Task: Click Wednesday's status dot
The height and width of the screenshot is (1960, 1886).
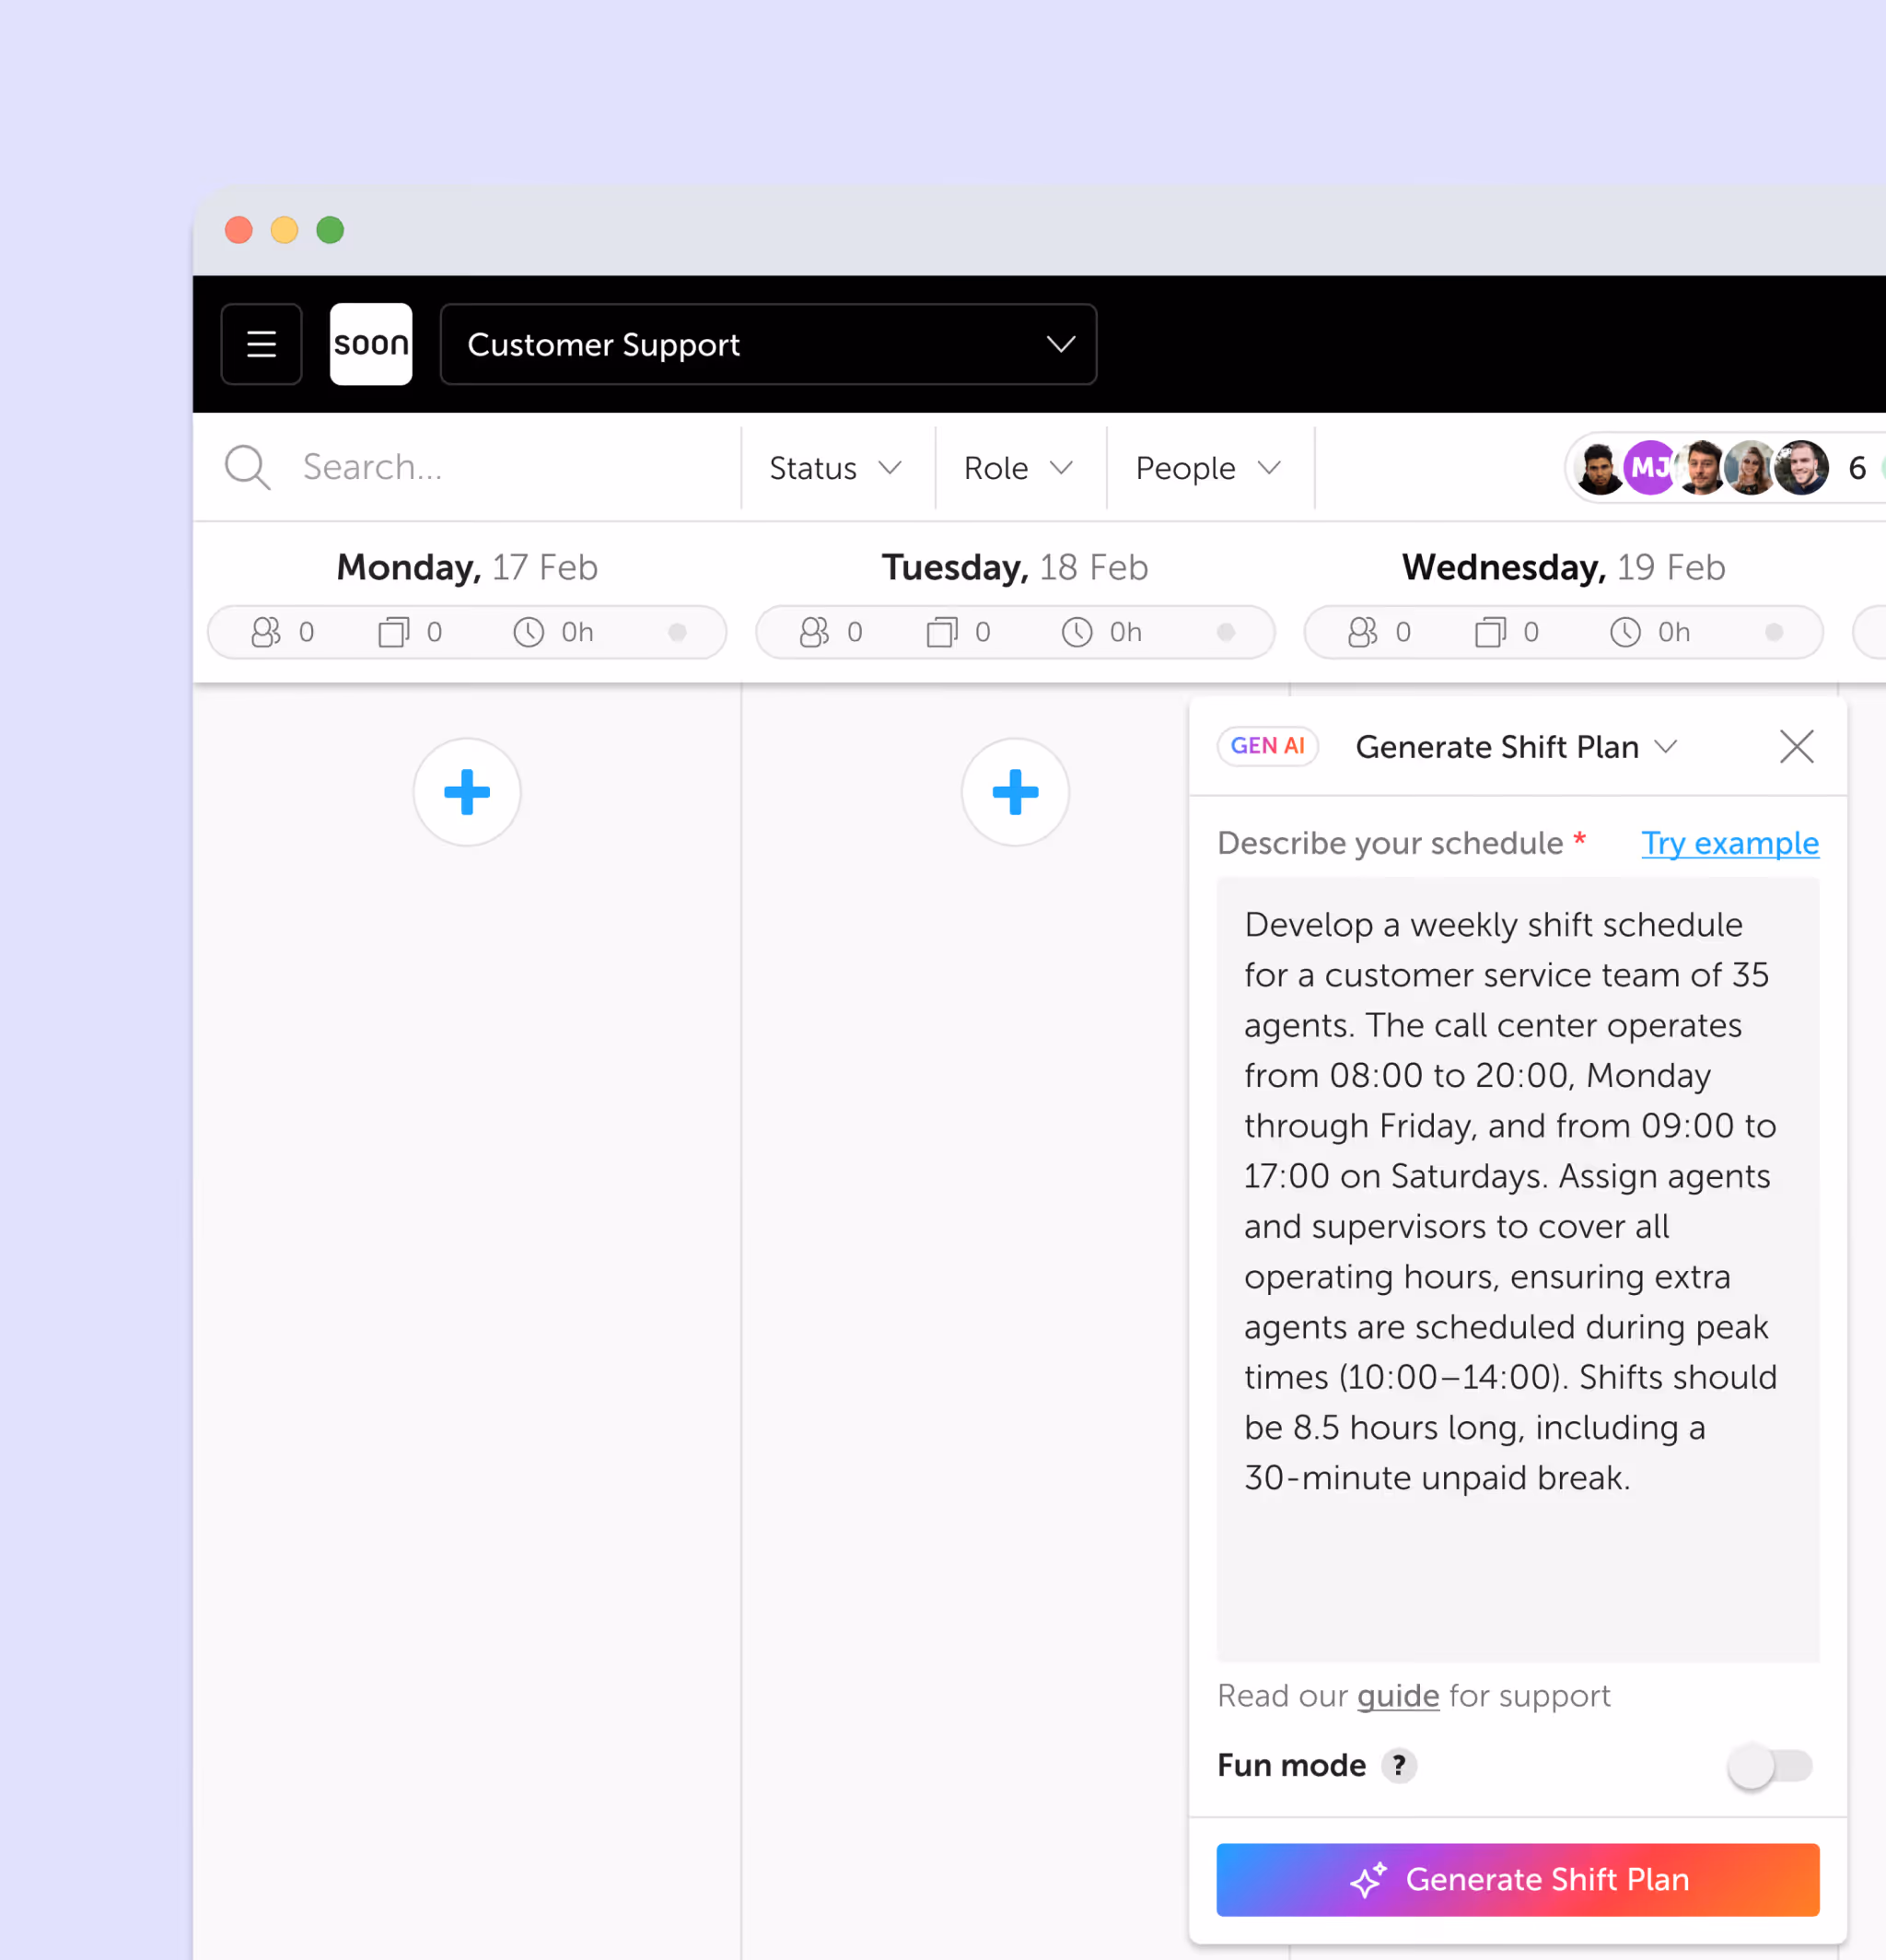Action: 1774,632
